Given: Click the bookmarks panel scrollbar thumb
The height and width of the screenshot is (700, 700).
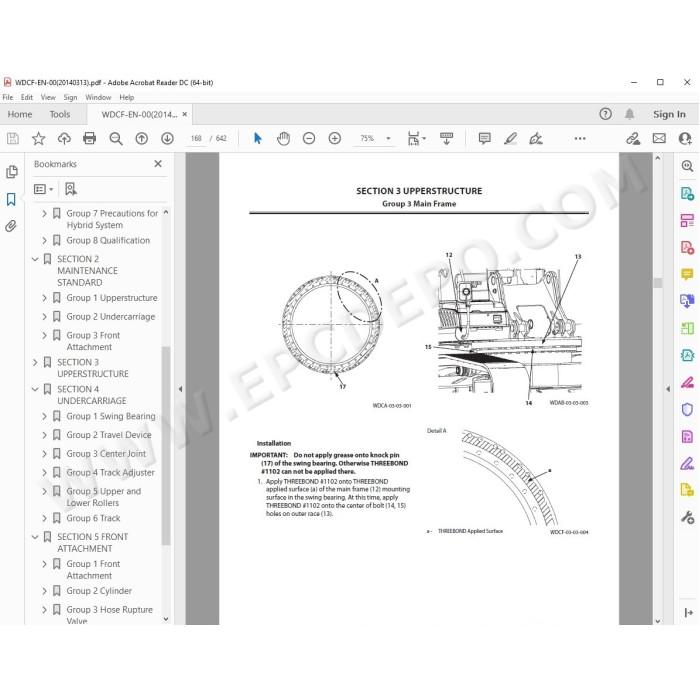Looking at the screenshot, I should (x=166, y=446).
